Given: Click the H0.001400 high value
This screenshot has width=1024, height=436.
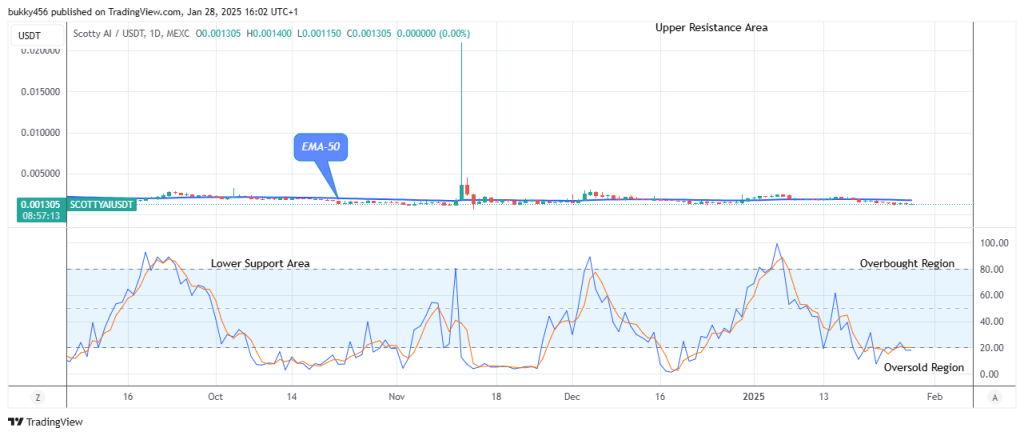Looking at the screenshot, I should tap(270, 33).
